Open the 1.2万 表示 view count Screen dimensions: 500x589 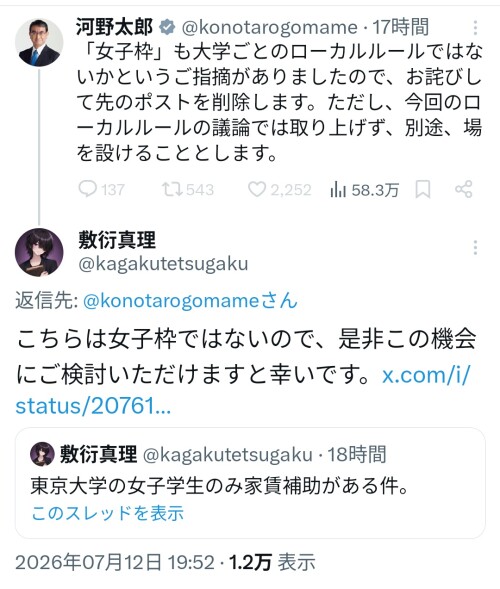coord(272,562)
